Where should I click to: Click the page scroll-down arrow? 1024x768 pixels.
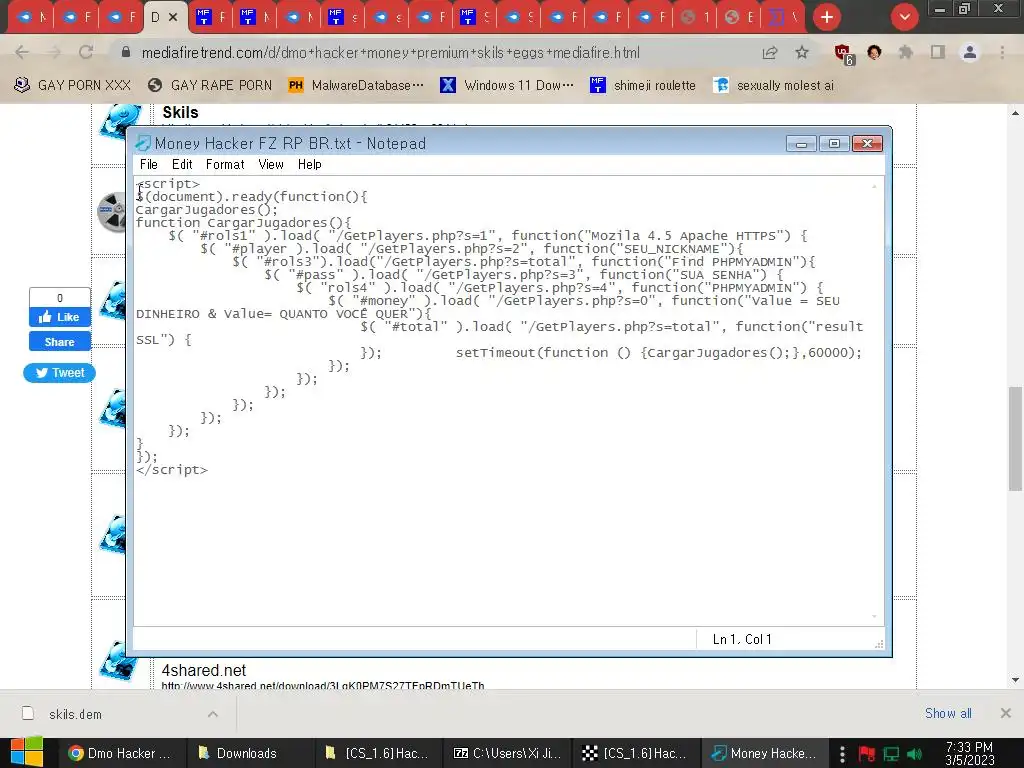[x=1015, y=680]
